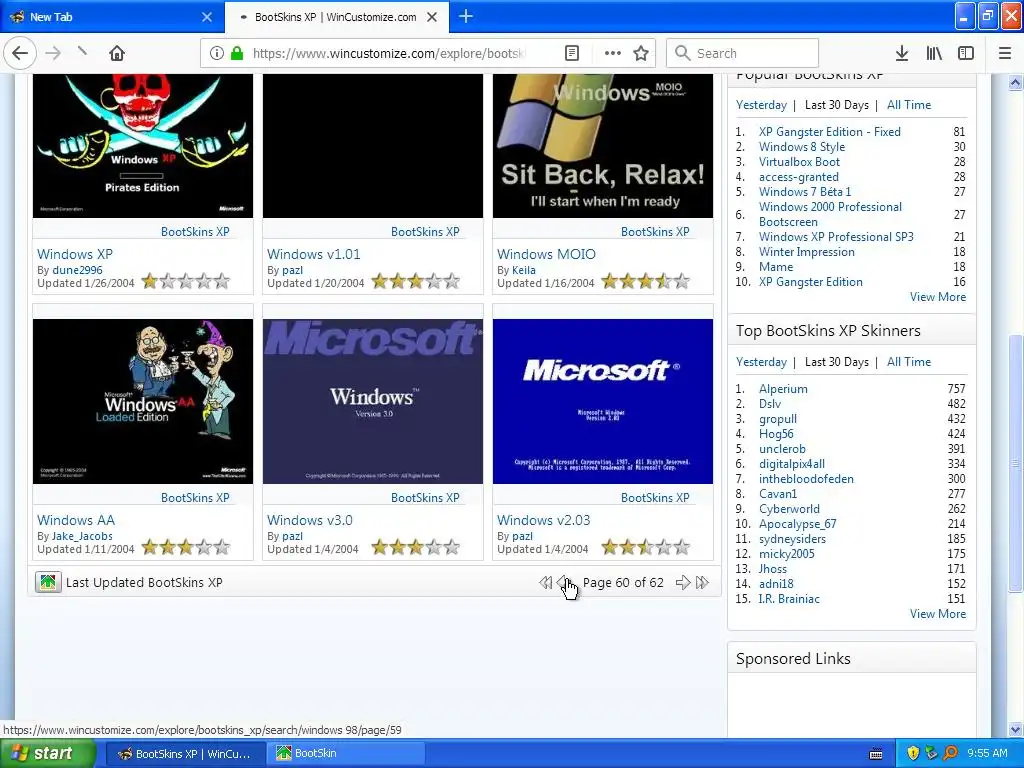Bookmark this page with the star icon
The image size is (1024, 768).
tap(641, 53)
